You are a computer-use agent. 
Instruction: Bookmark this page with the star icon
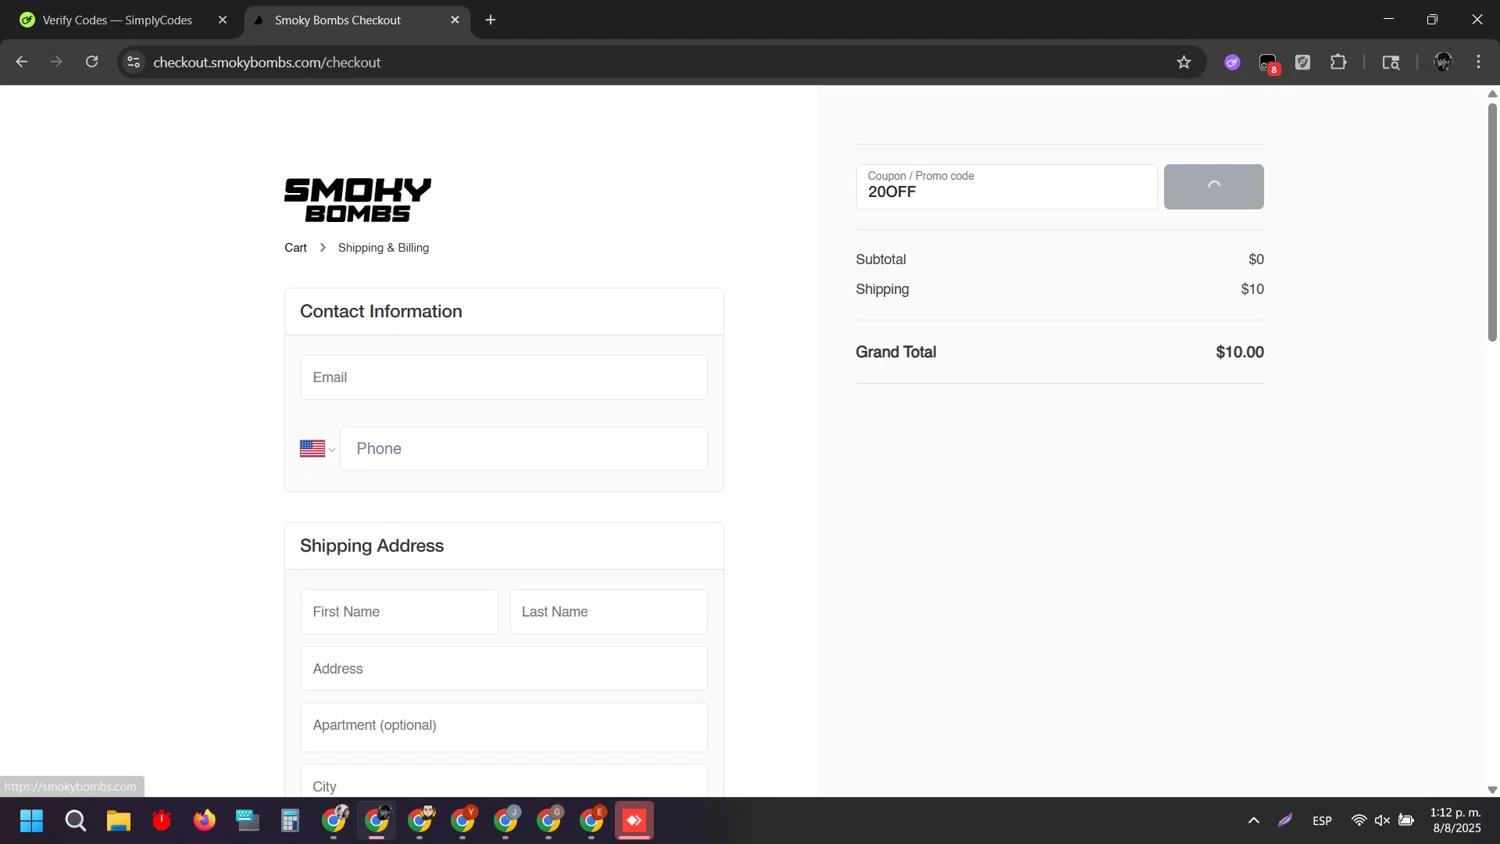1184,62
